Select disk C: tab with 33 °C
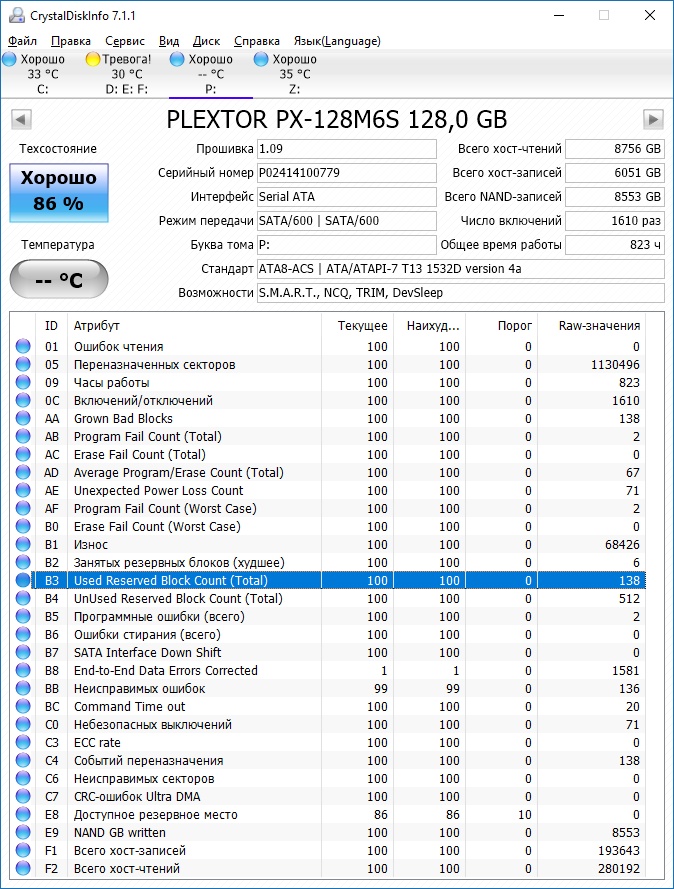674x889 pixels. (43, 74)
